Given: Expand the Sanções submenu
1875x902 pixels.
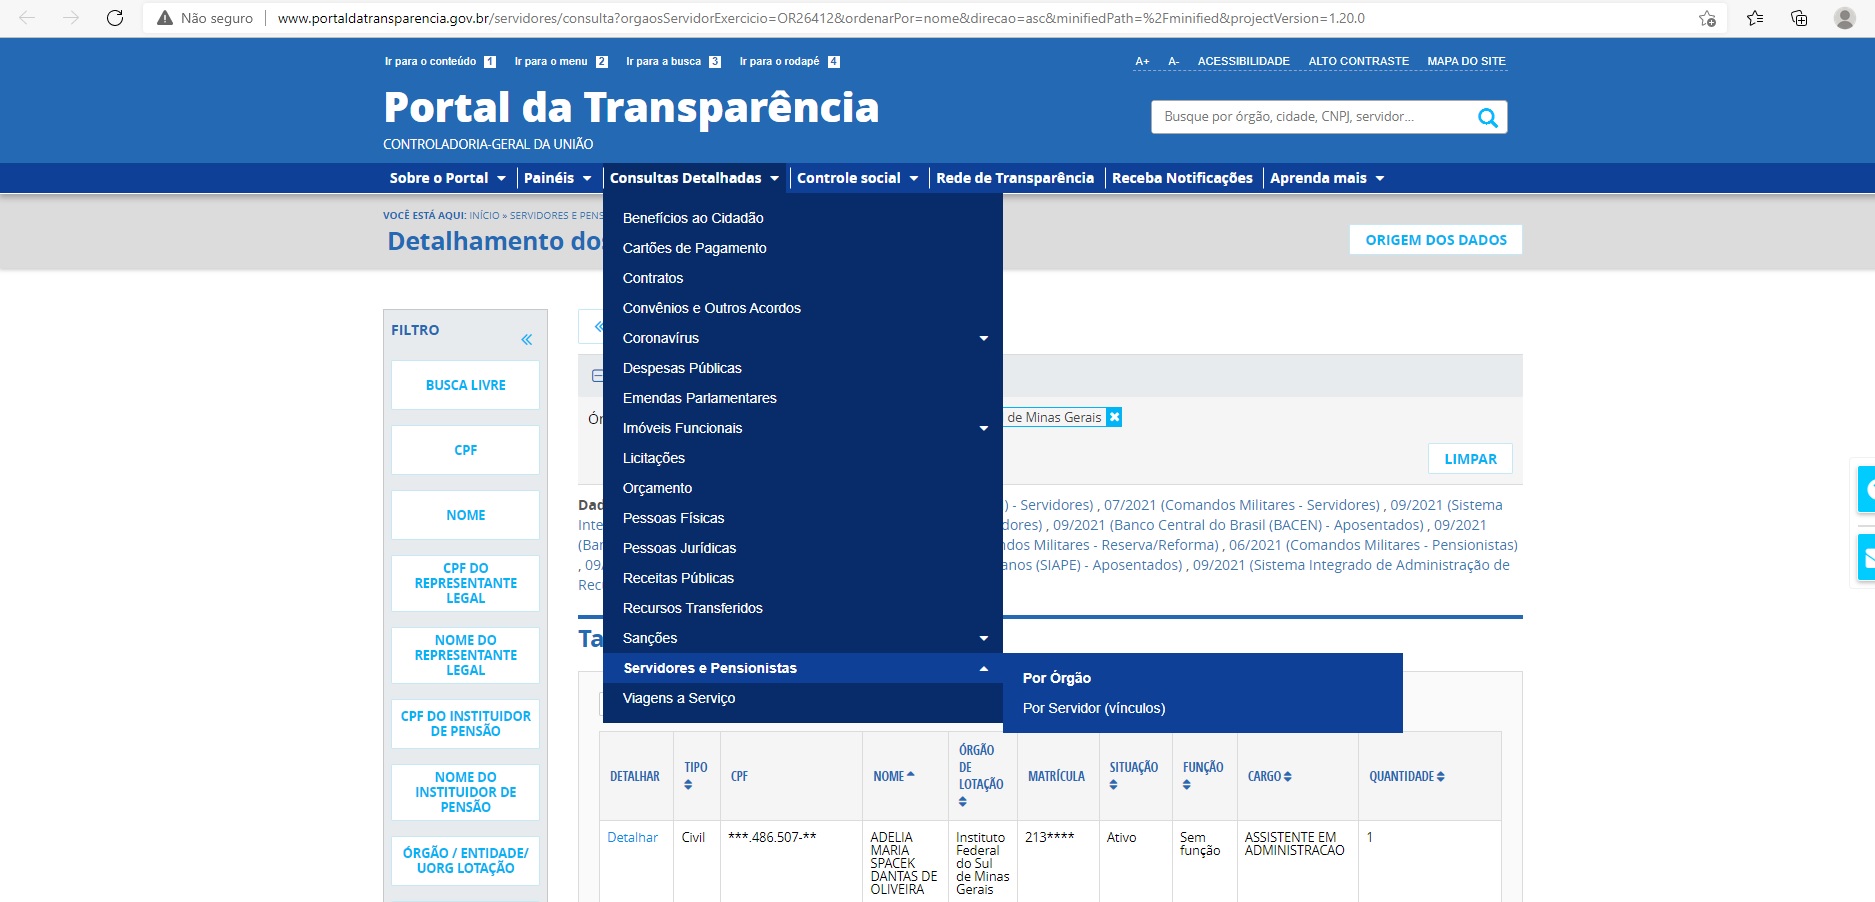Looking at the screenshot, I should point(983,638).
